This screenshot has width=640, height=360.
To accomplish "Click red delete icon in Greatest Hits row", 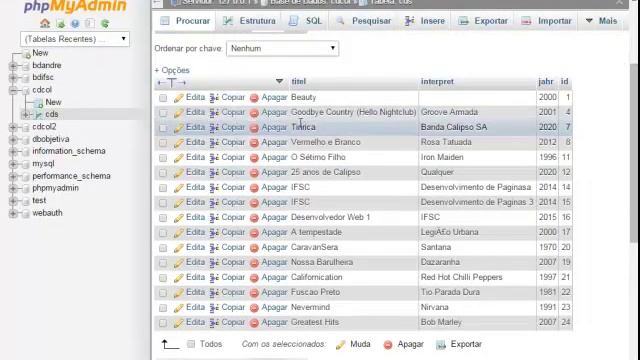I will 254,323.
